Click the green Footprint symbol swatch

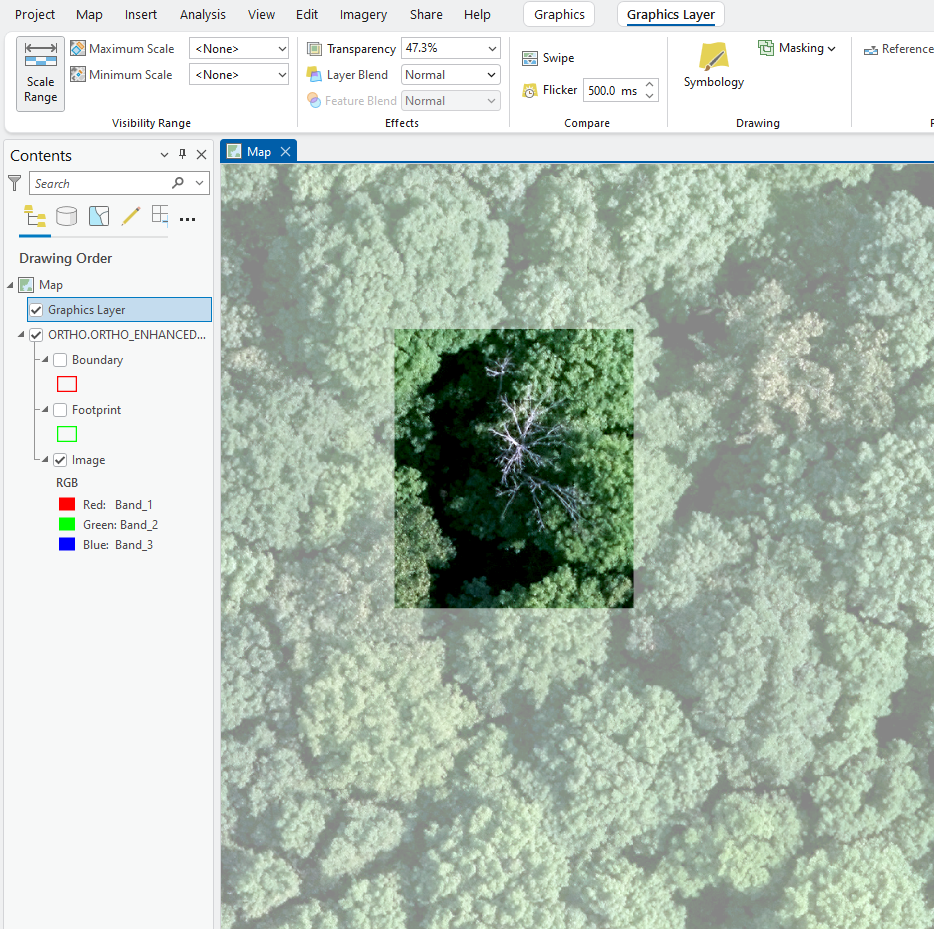[x=67, y=434]
